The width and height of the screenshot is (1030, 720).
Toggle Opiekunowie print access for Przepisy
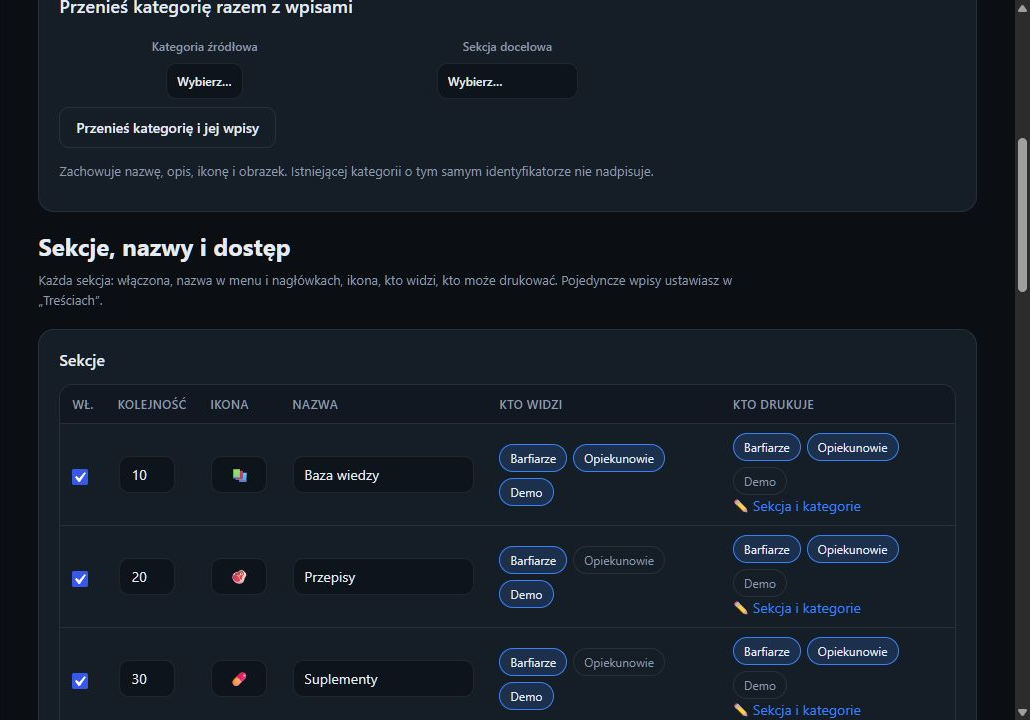(853, 549)
